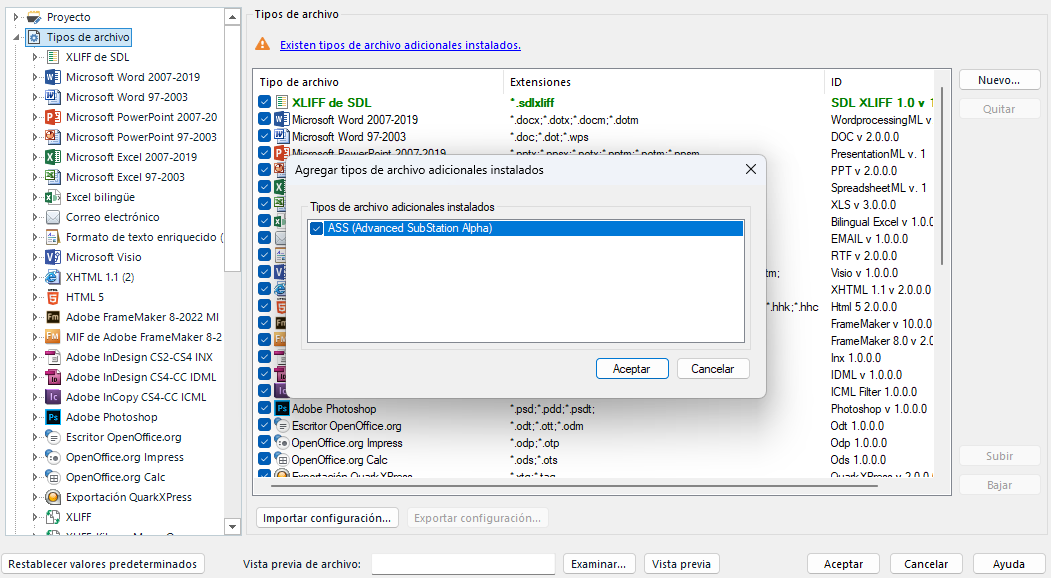Viewport: 1051px width, 578px height.
Task: Click the Microsoft Visio tree icon
Action: pyautogui.click(x=53, y=257)
